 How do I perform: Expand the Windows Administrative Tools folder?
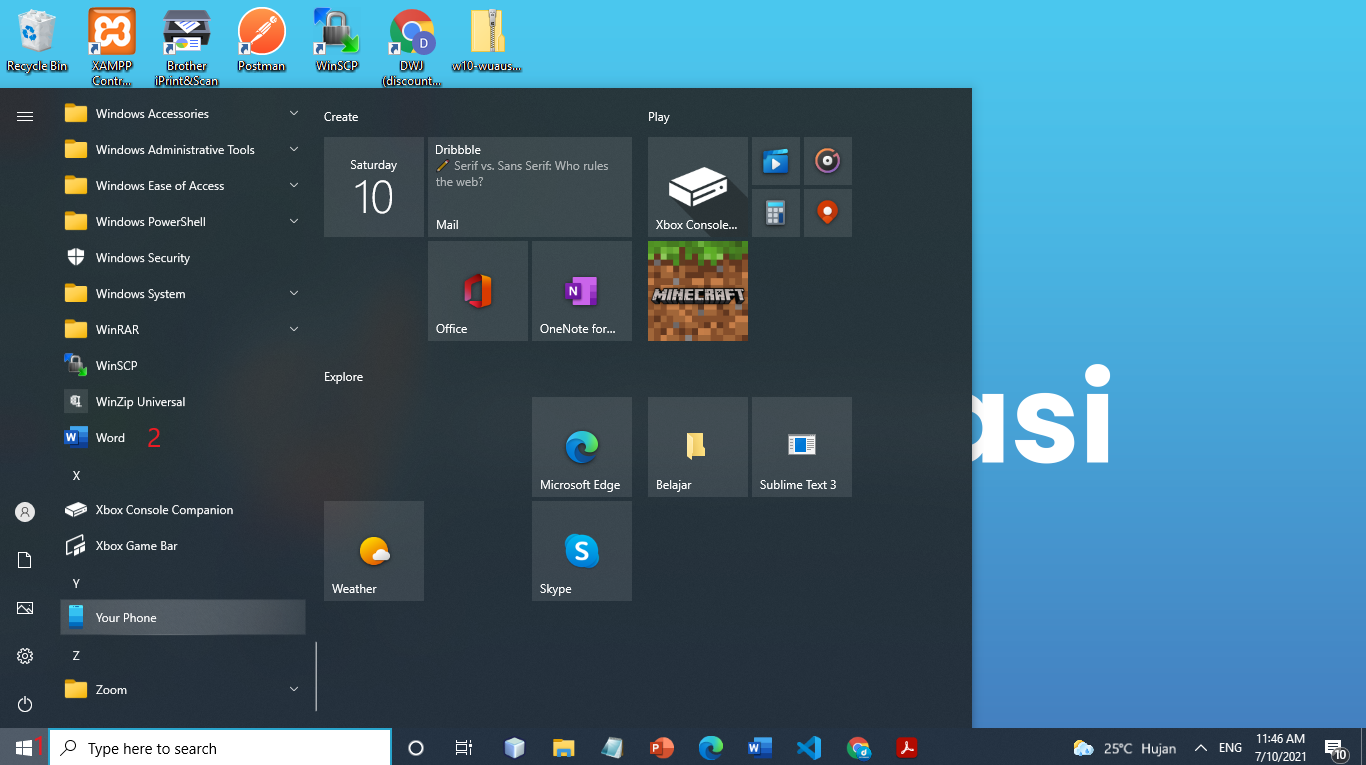(x=183, y=150)
